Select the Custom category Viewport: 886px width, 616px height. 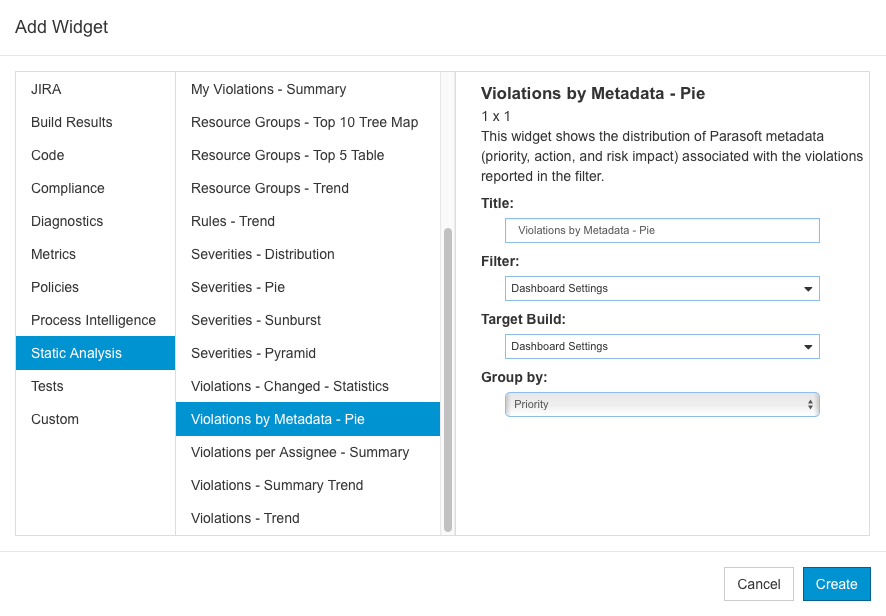tap(95, 419)
